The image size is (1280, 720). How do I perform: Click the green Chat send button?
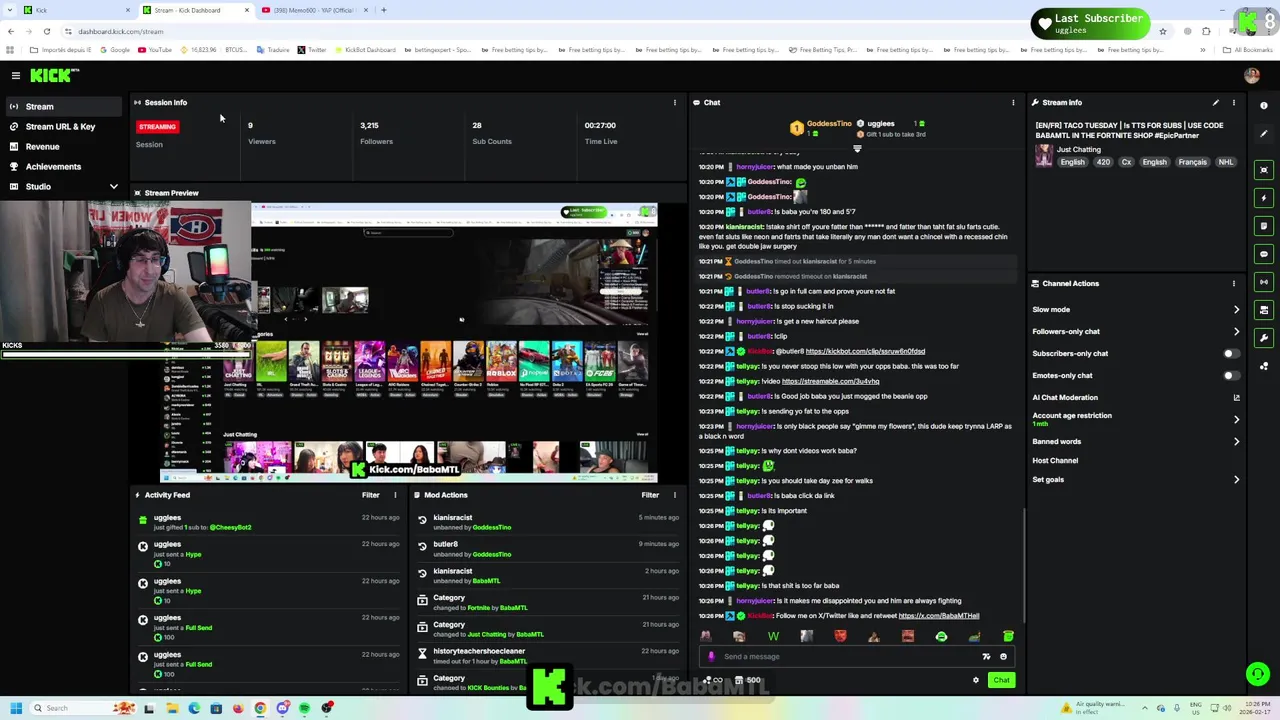coord(1001,680)
